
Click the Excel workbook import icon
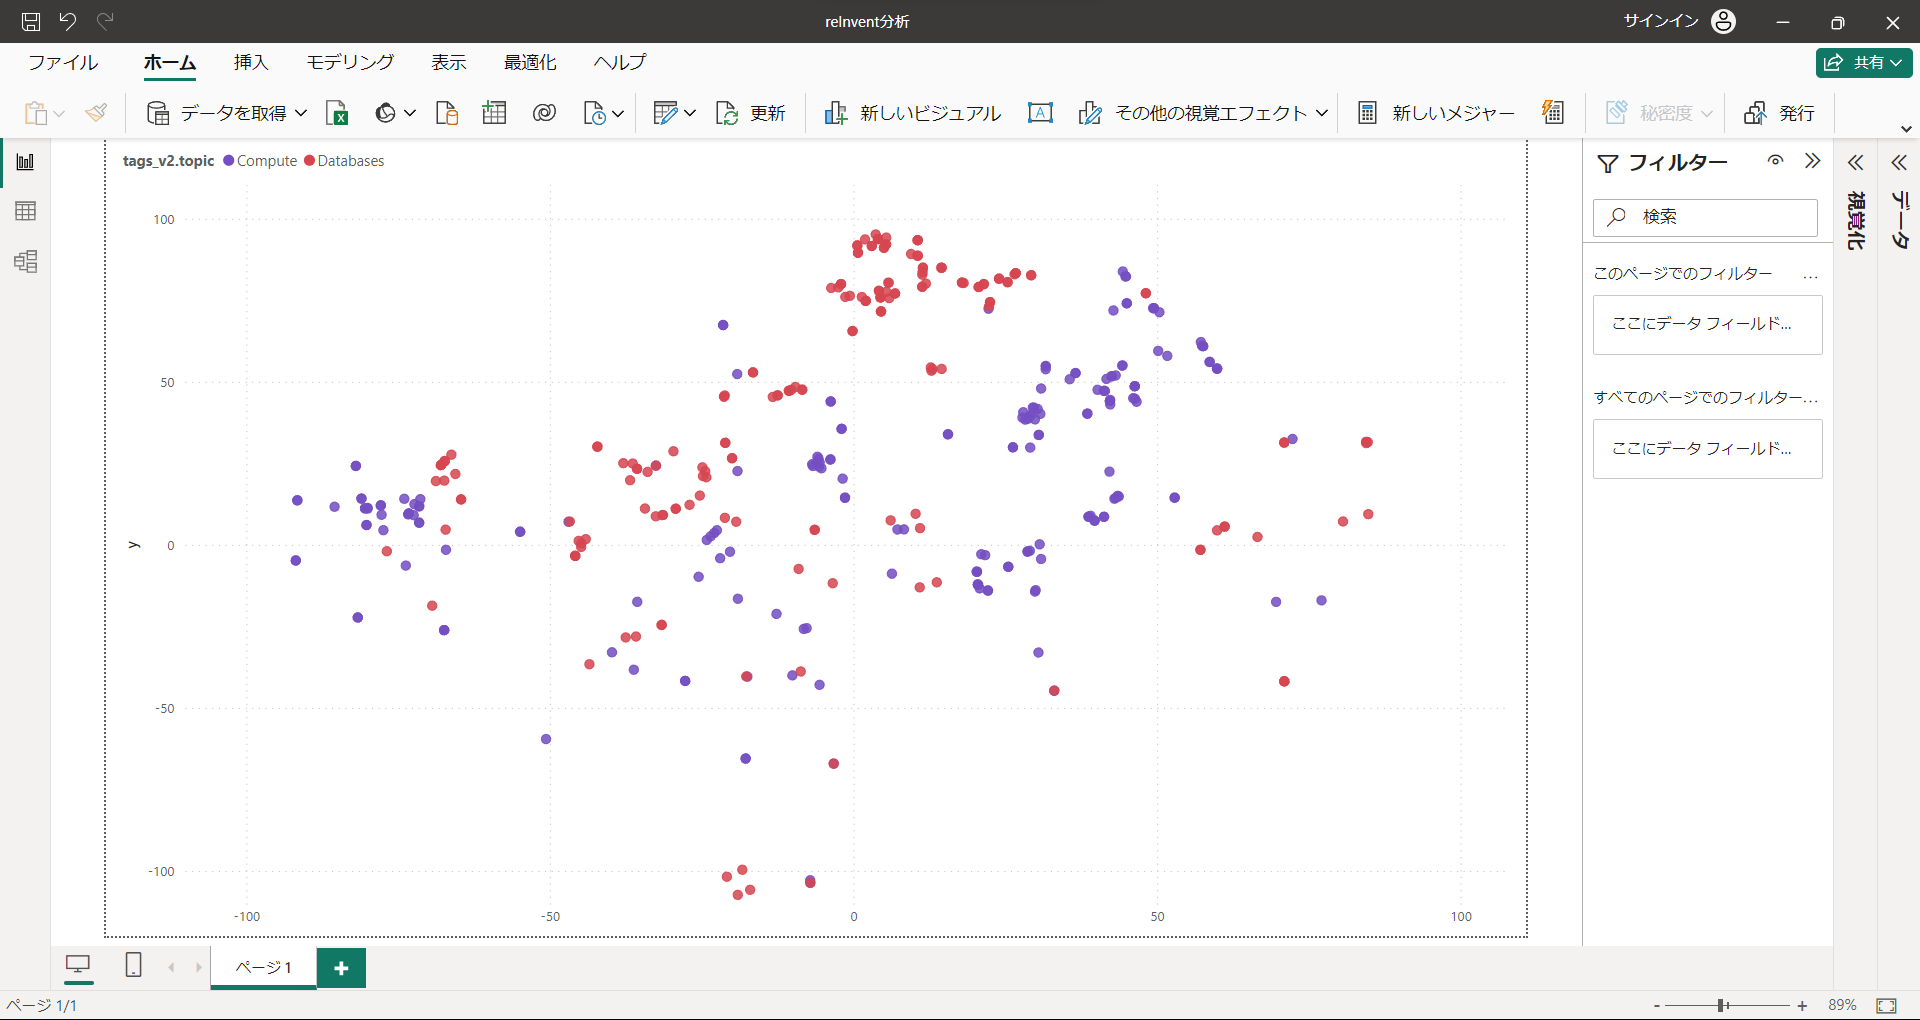[337, 113]
